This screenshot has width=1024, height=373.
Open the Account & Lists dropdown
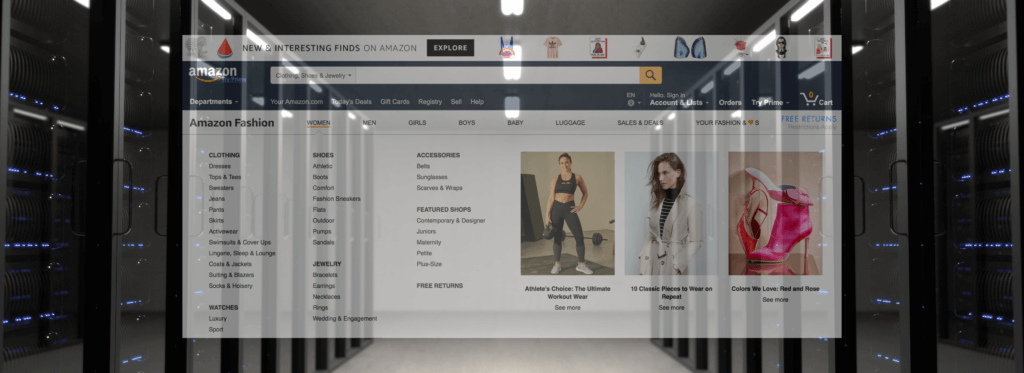coord(679,103)
